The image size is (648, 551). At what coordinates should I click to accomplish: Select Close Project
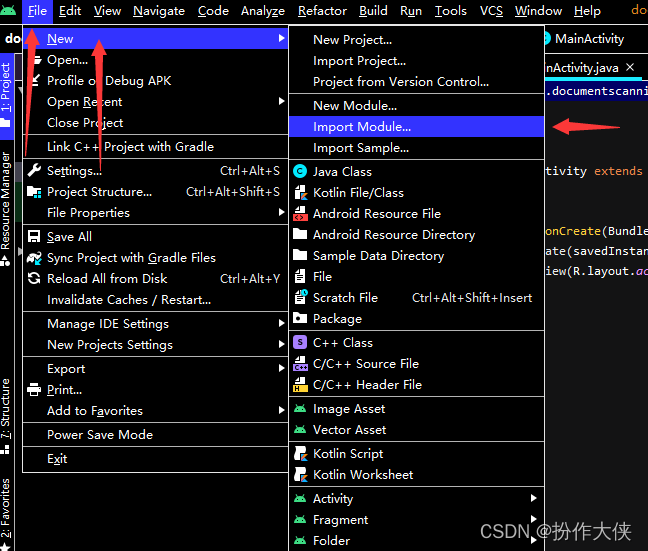tap(155, 122)
